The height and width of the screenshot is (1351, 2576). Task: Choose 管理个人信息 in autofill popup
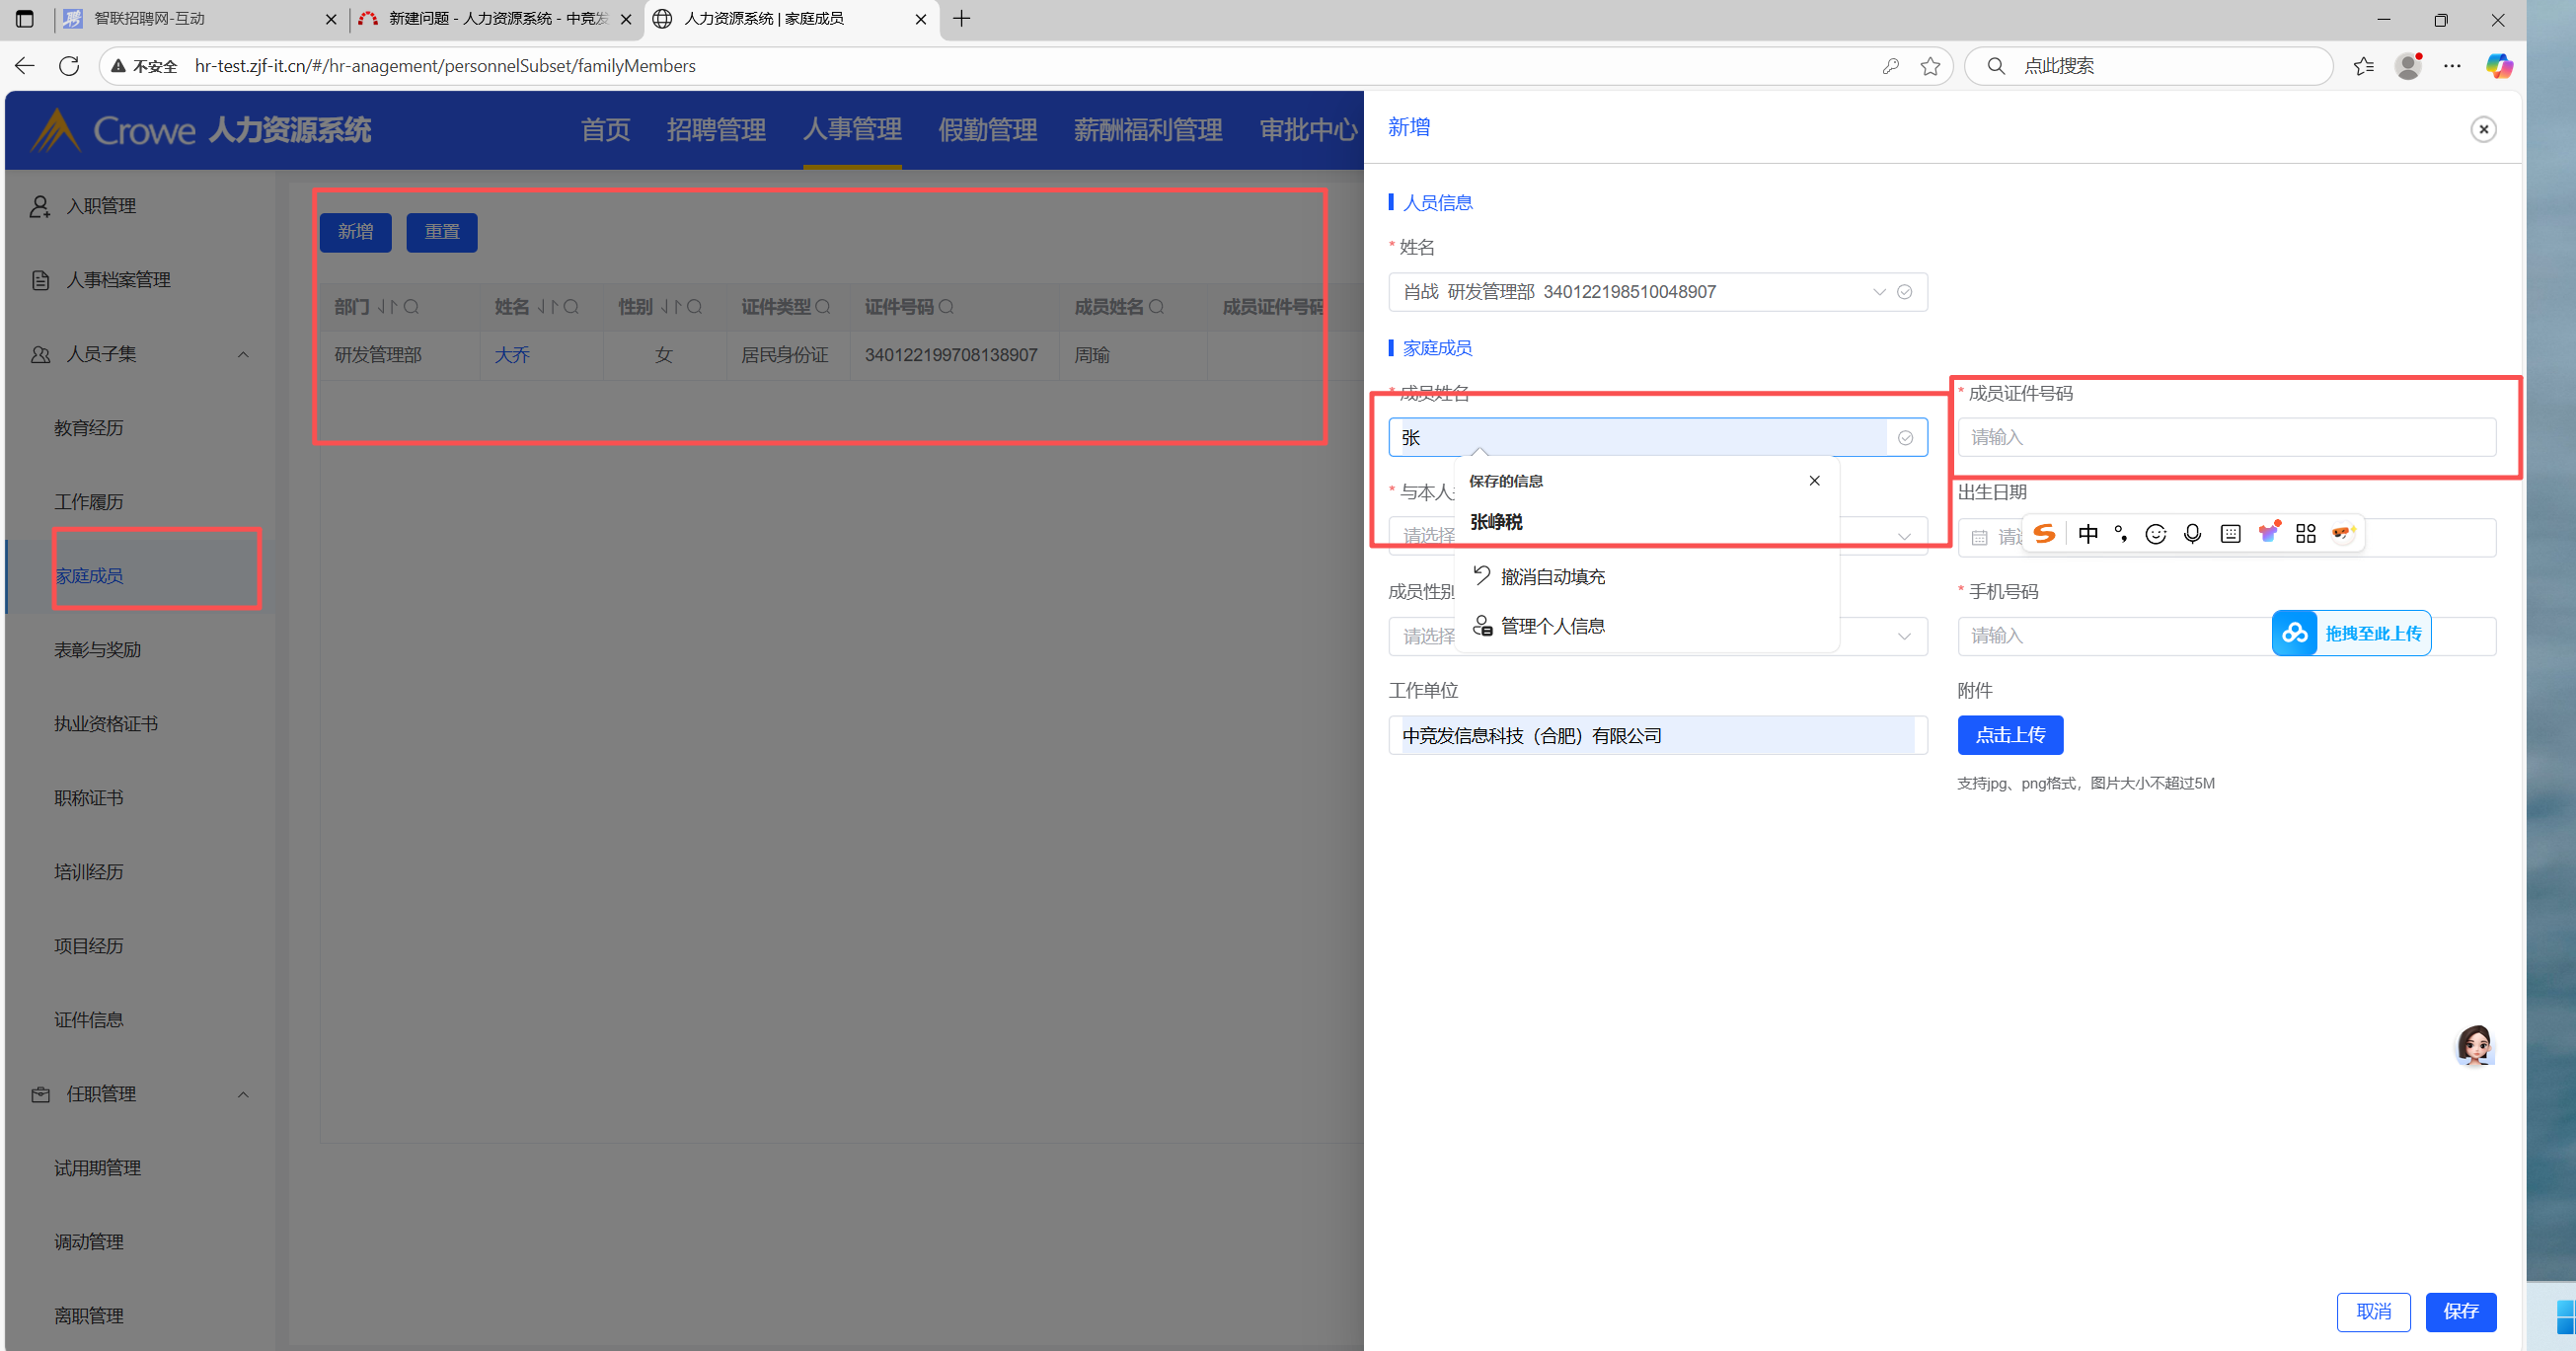tap(1552, 626)
